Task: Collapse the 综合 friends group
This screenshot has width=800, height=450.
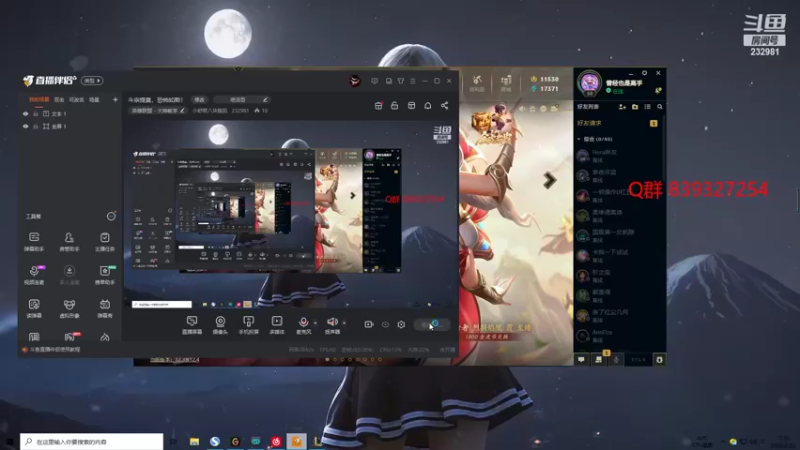Action: click(x=579, y=139)
